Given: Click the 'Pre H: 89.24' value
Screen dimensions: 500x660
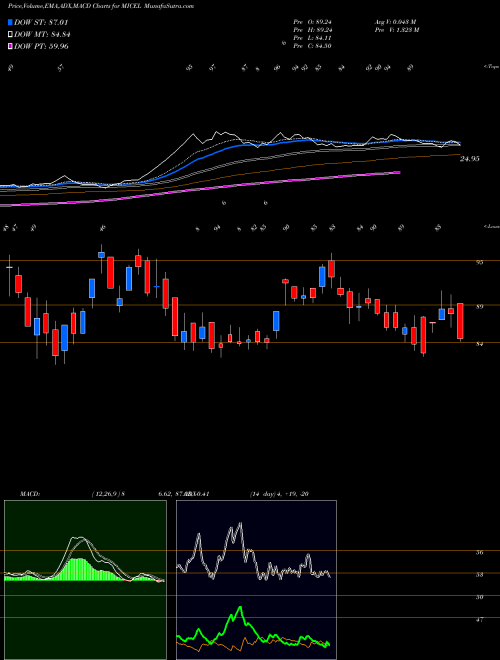Looking at the screenshot, I should 313,30.
